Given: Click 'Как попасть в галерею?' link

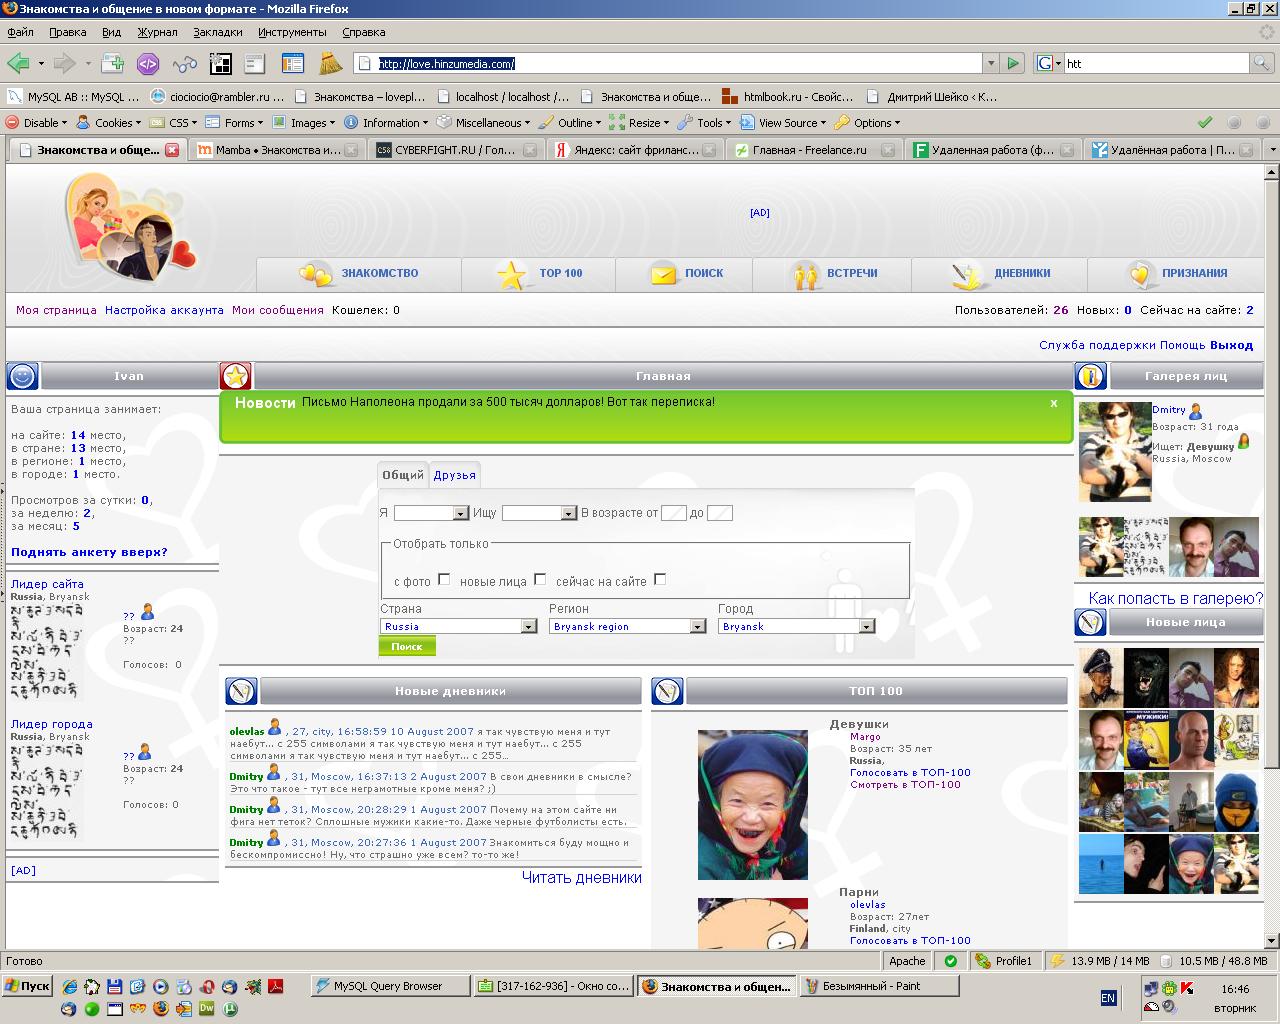Looking at the screenshot, I should point(1176,598).
